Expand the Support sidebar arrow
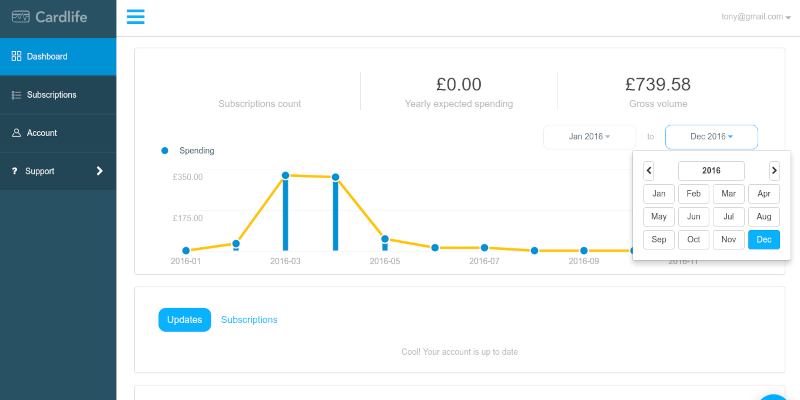The height and width of the screenshot is (400, 800). [x=99, y=171]
